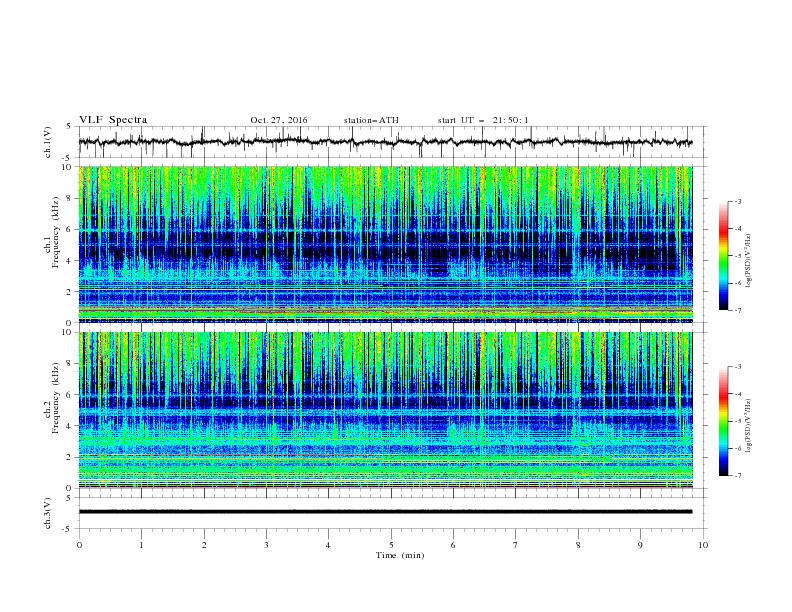The width and height of the screenshot is (792, 612).
Task: Click the "5" volt tick on ch.1(V) axis
Action: (x=71, y=127)
